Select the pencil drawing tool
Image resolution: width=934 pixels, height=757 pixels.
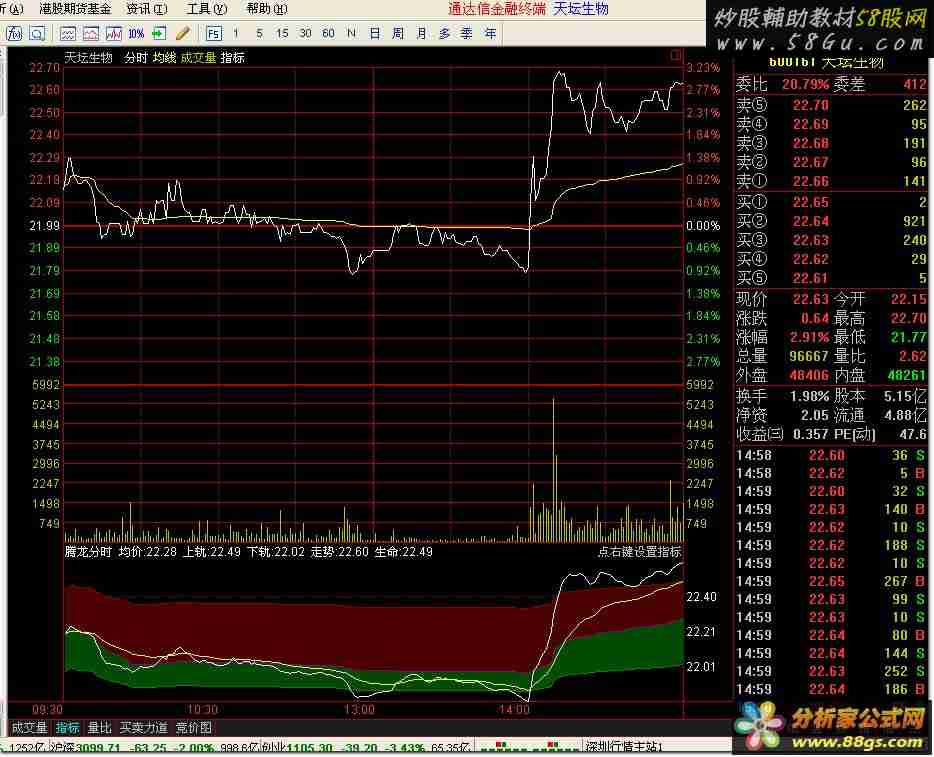[183, 33]
